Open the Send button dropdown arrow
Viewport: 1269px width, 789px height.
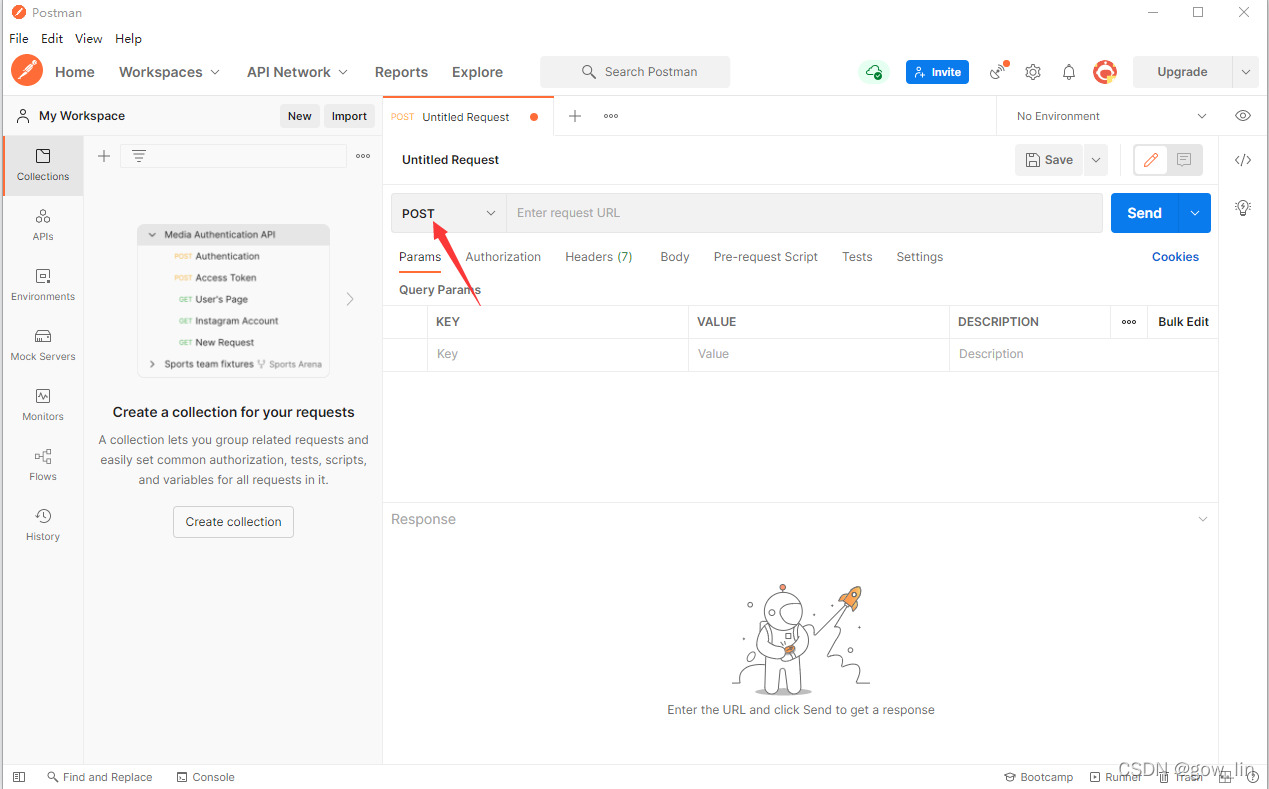point(1195,213)
